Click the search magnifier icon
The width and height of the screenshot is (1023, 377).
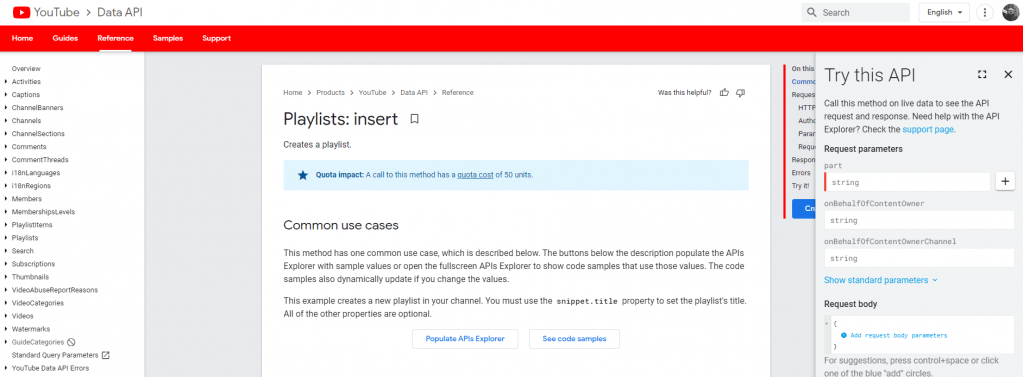pos(812,12)
